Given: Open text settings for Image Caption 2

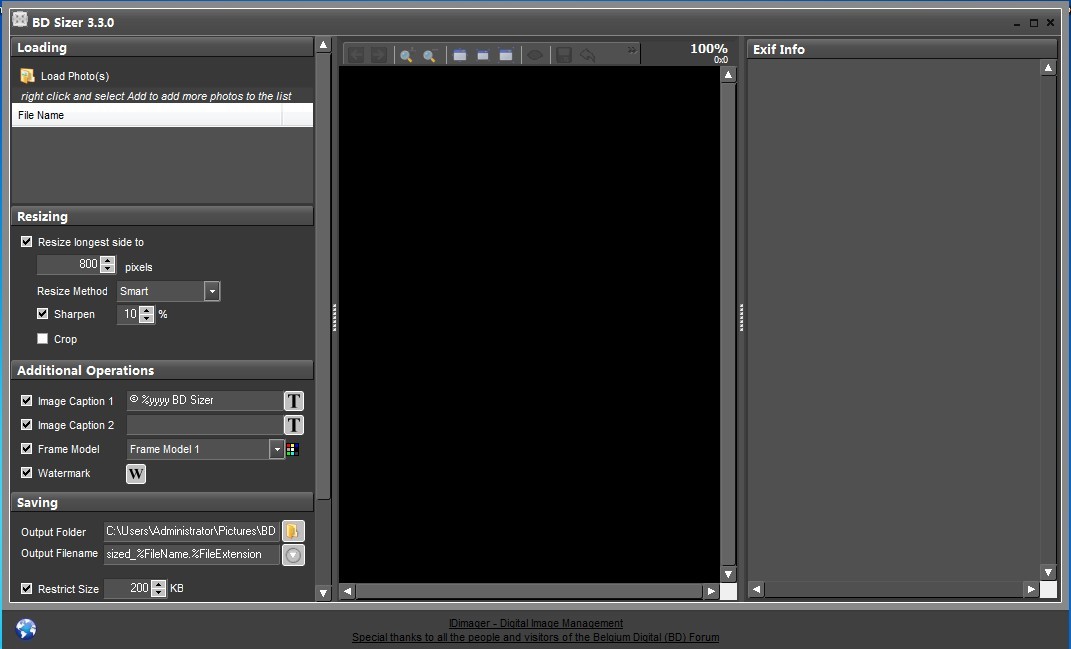Looking at the screenshot, I should tap(293, 425).
